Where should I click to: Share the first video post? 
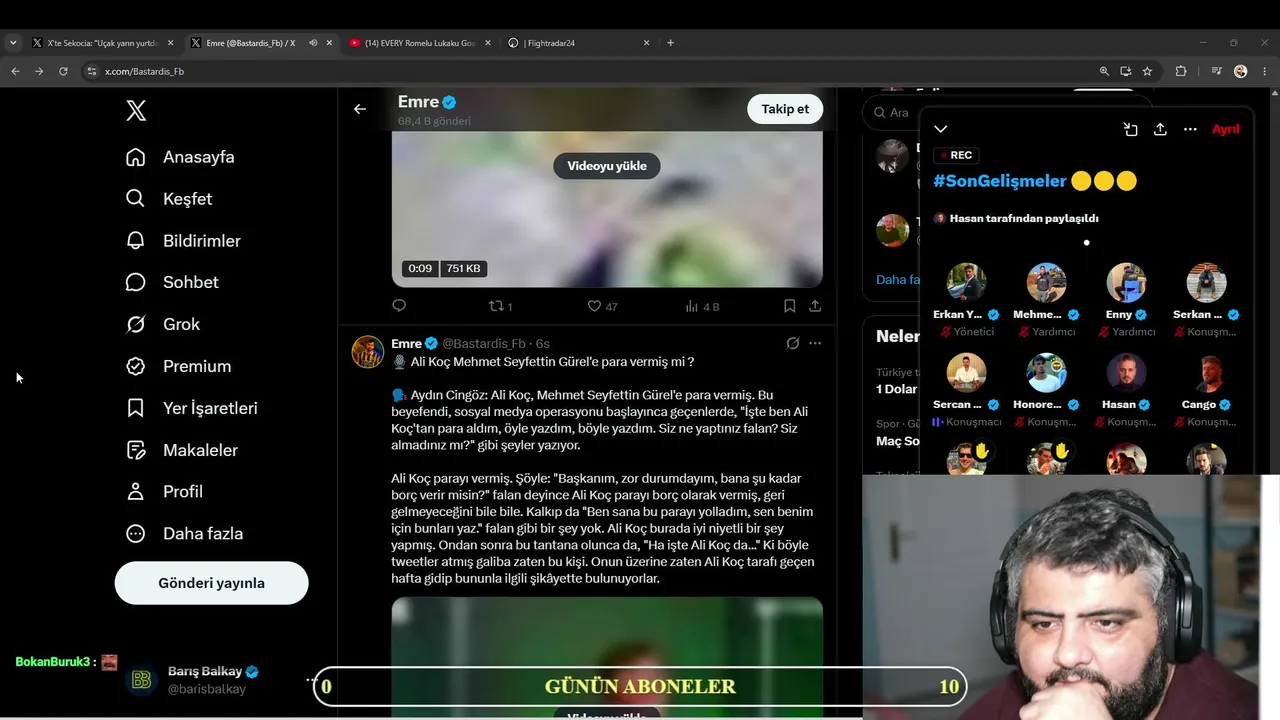[815, 306]
